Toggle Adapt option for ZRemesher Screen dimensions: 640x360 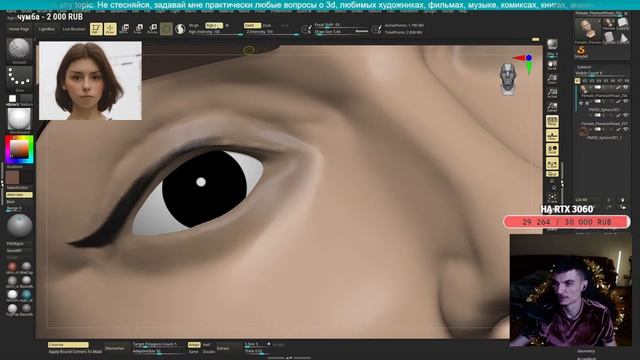194,345
